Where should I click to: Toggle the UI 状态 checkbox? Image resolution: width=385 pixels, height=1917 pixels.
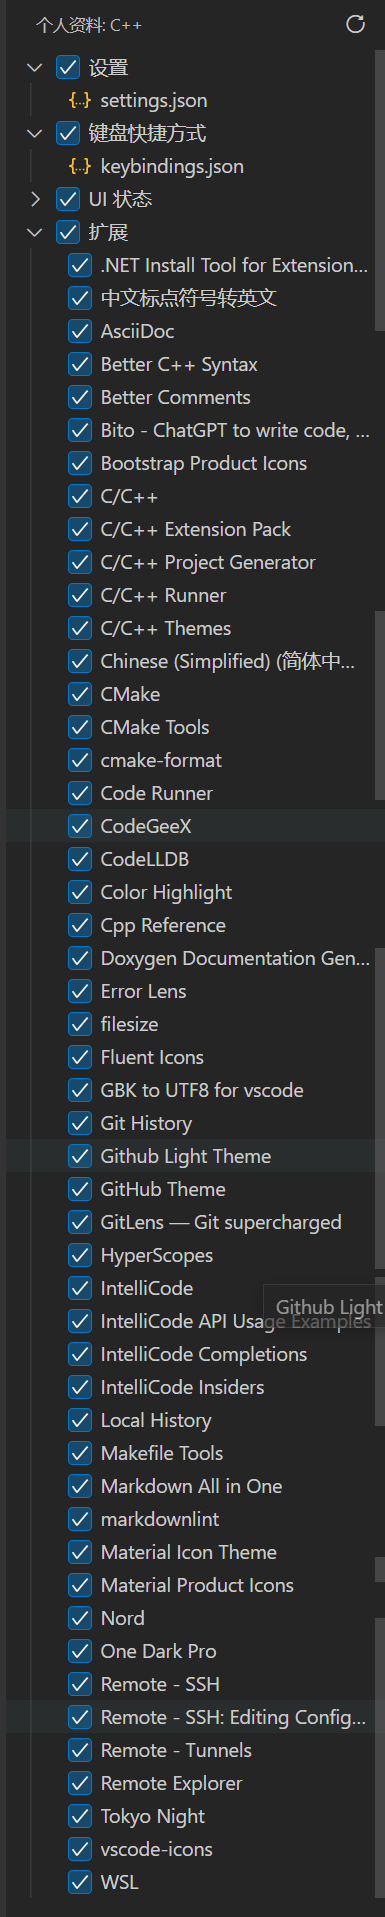click(x=68, y=199)
